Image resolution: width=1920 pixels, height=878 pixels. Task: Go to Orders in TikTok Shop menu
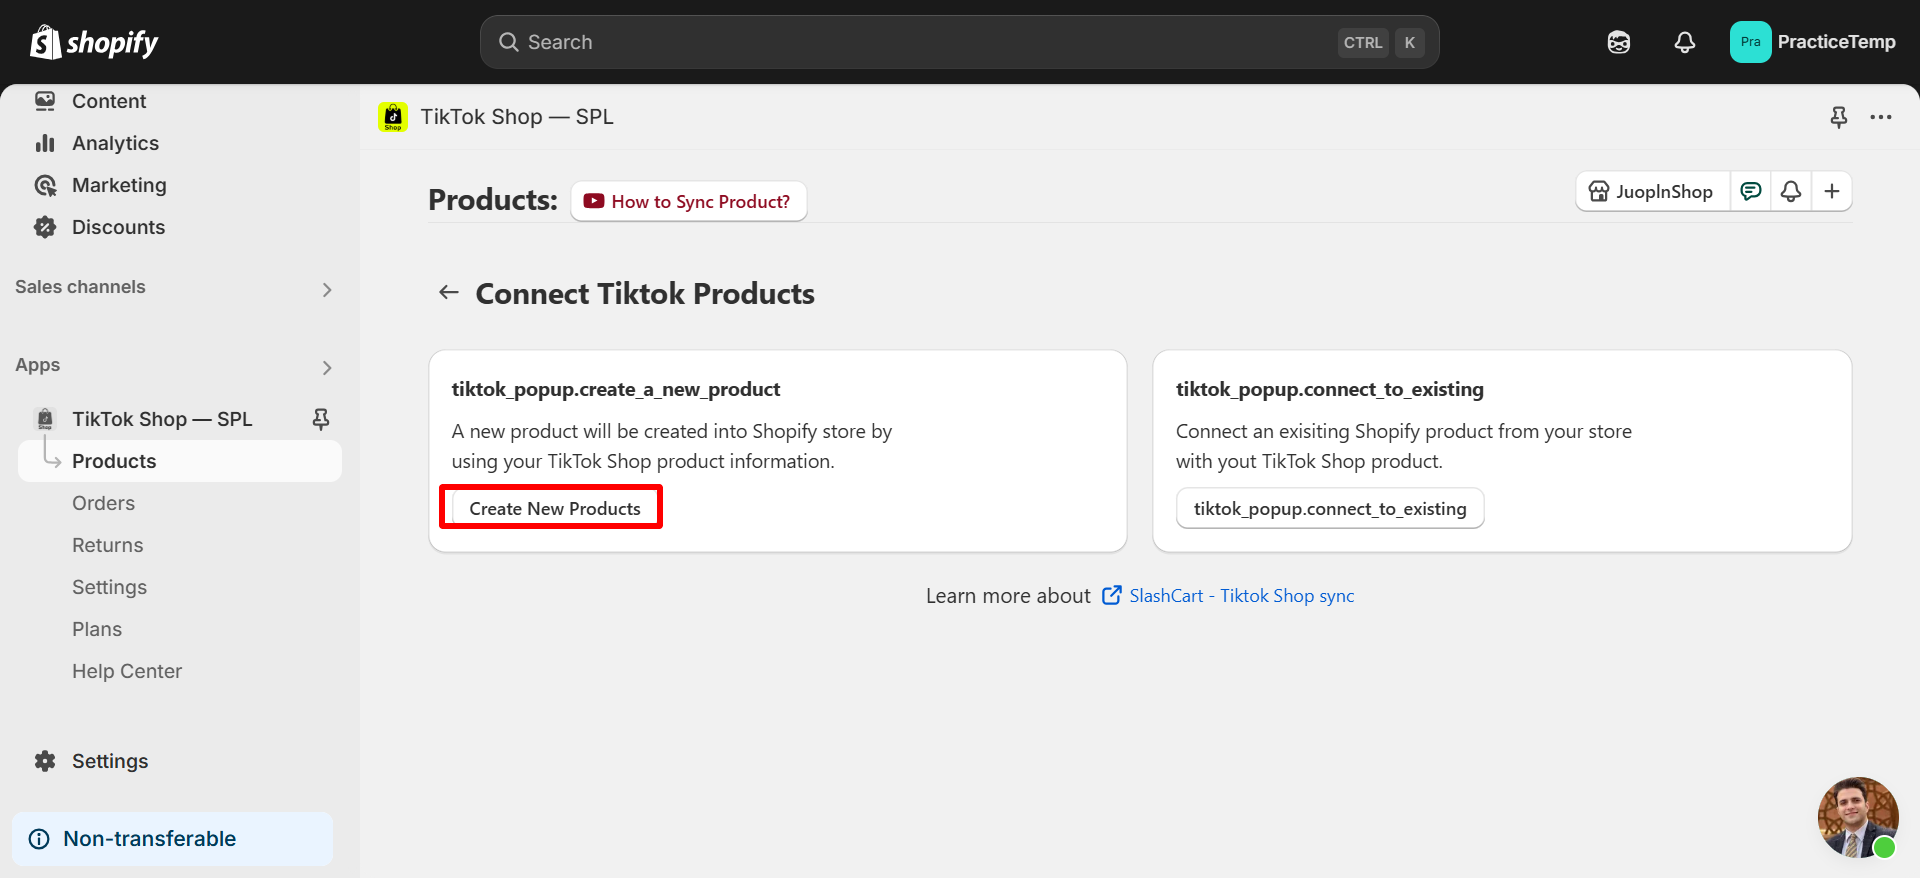click(103, 503)
